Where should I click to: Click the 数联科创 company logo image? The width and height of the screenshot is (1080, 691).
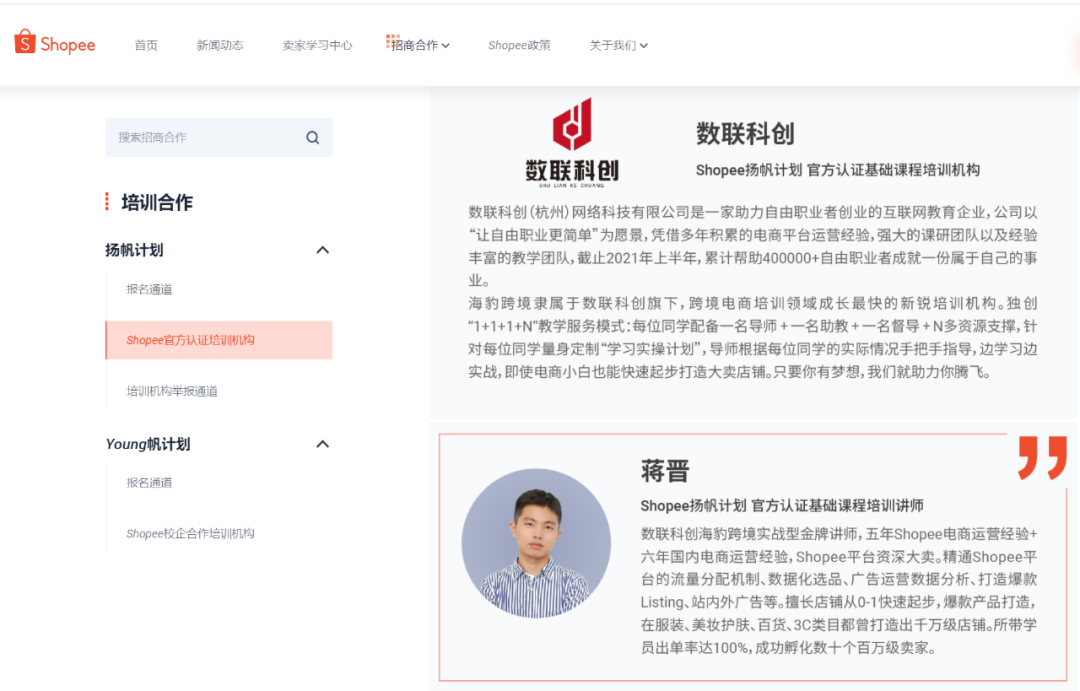(572, 143)
